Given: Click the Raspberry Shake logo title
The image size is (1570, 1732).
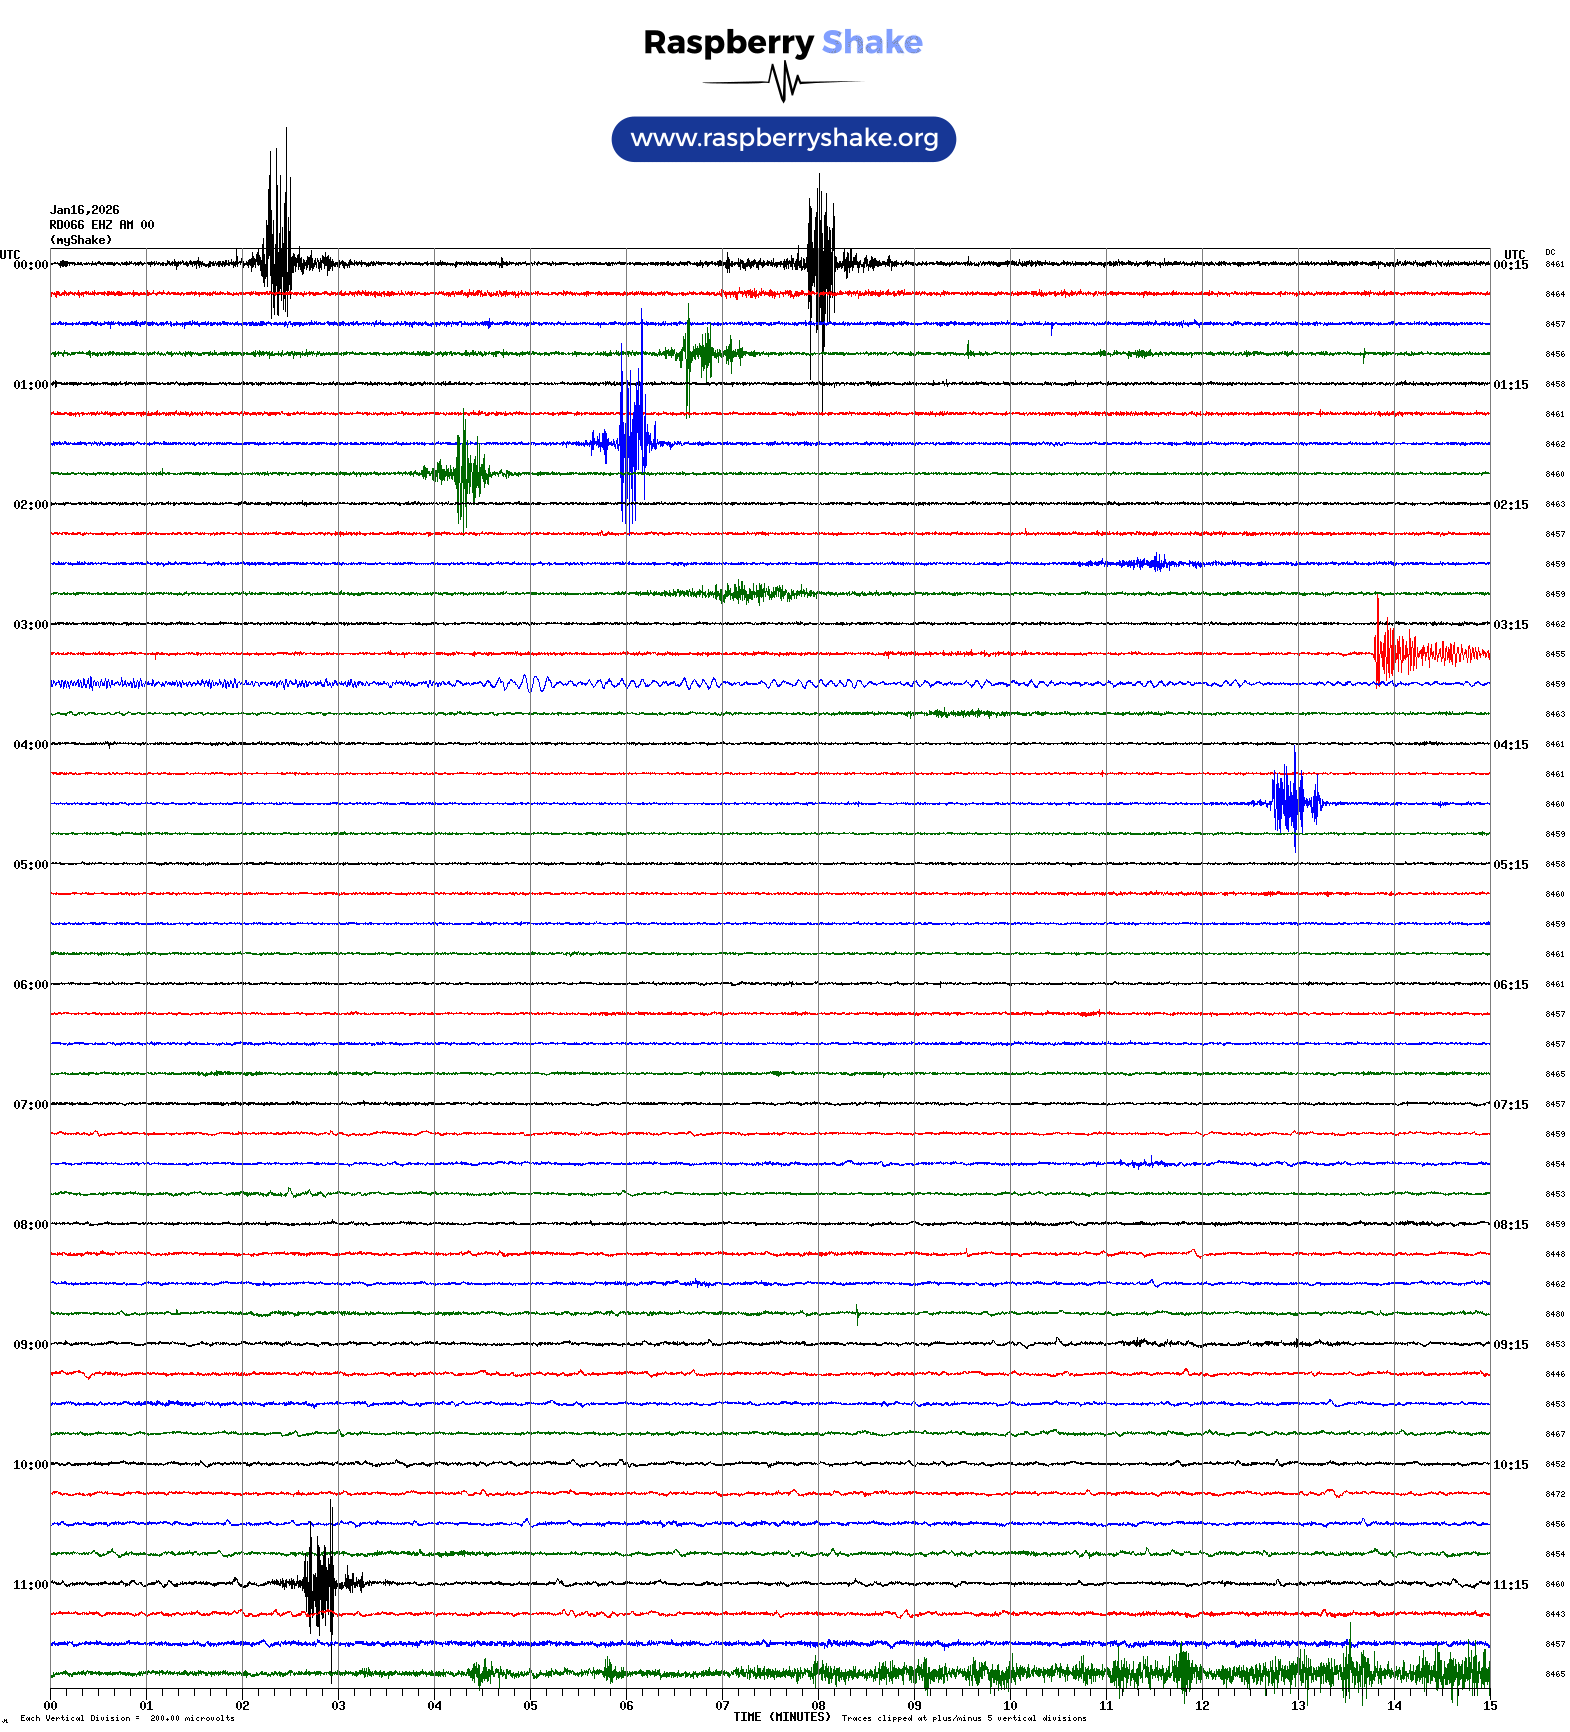Looking at the screenshot, I should tap(783, 42).
